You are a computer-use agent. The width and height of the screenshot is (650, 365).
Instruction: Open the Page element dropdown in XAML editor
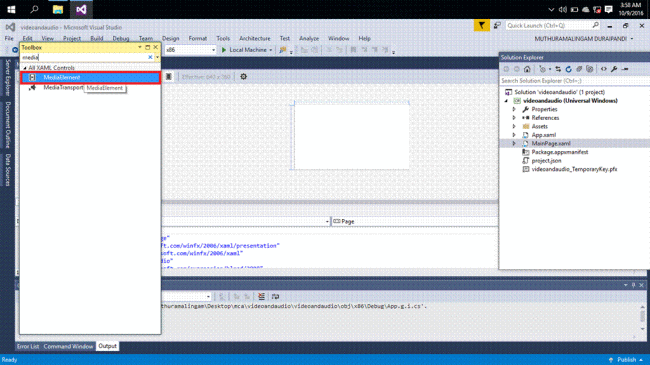414,221
